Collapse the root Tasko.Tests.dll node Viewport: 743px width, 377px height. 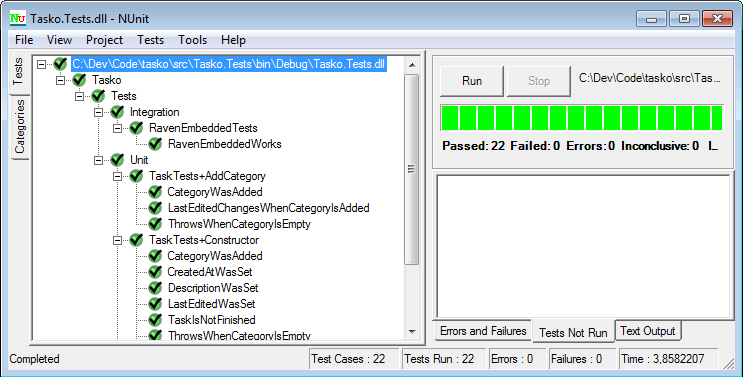(x=42, y=64)
